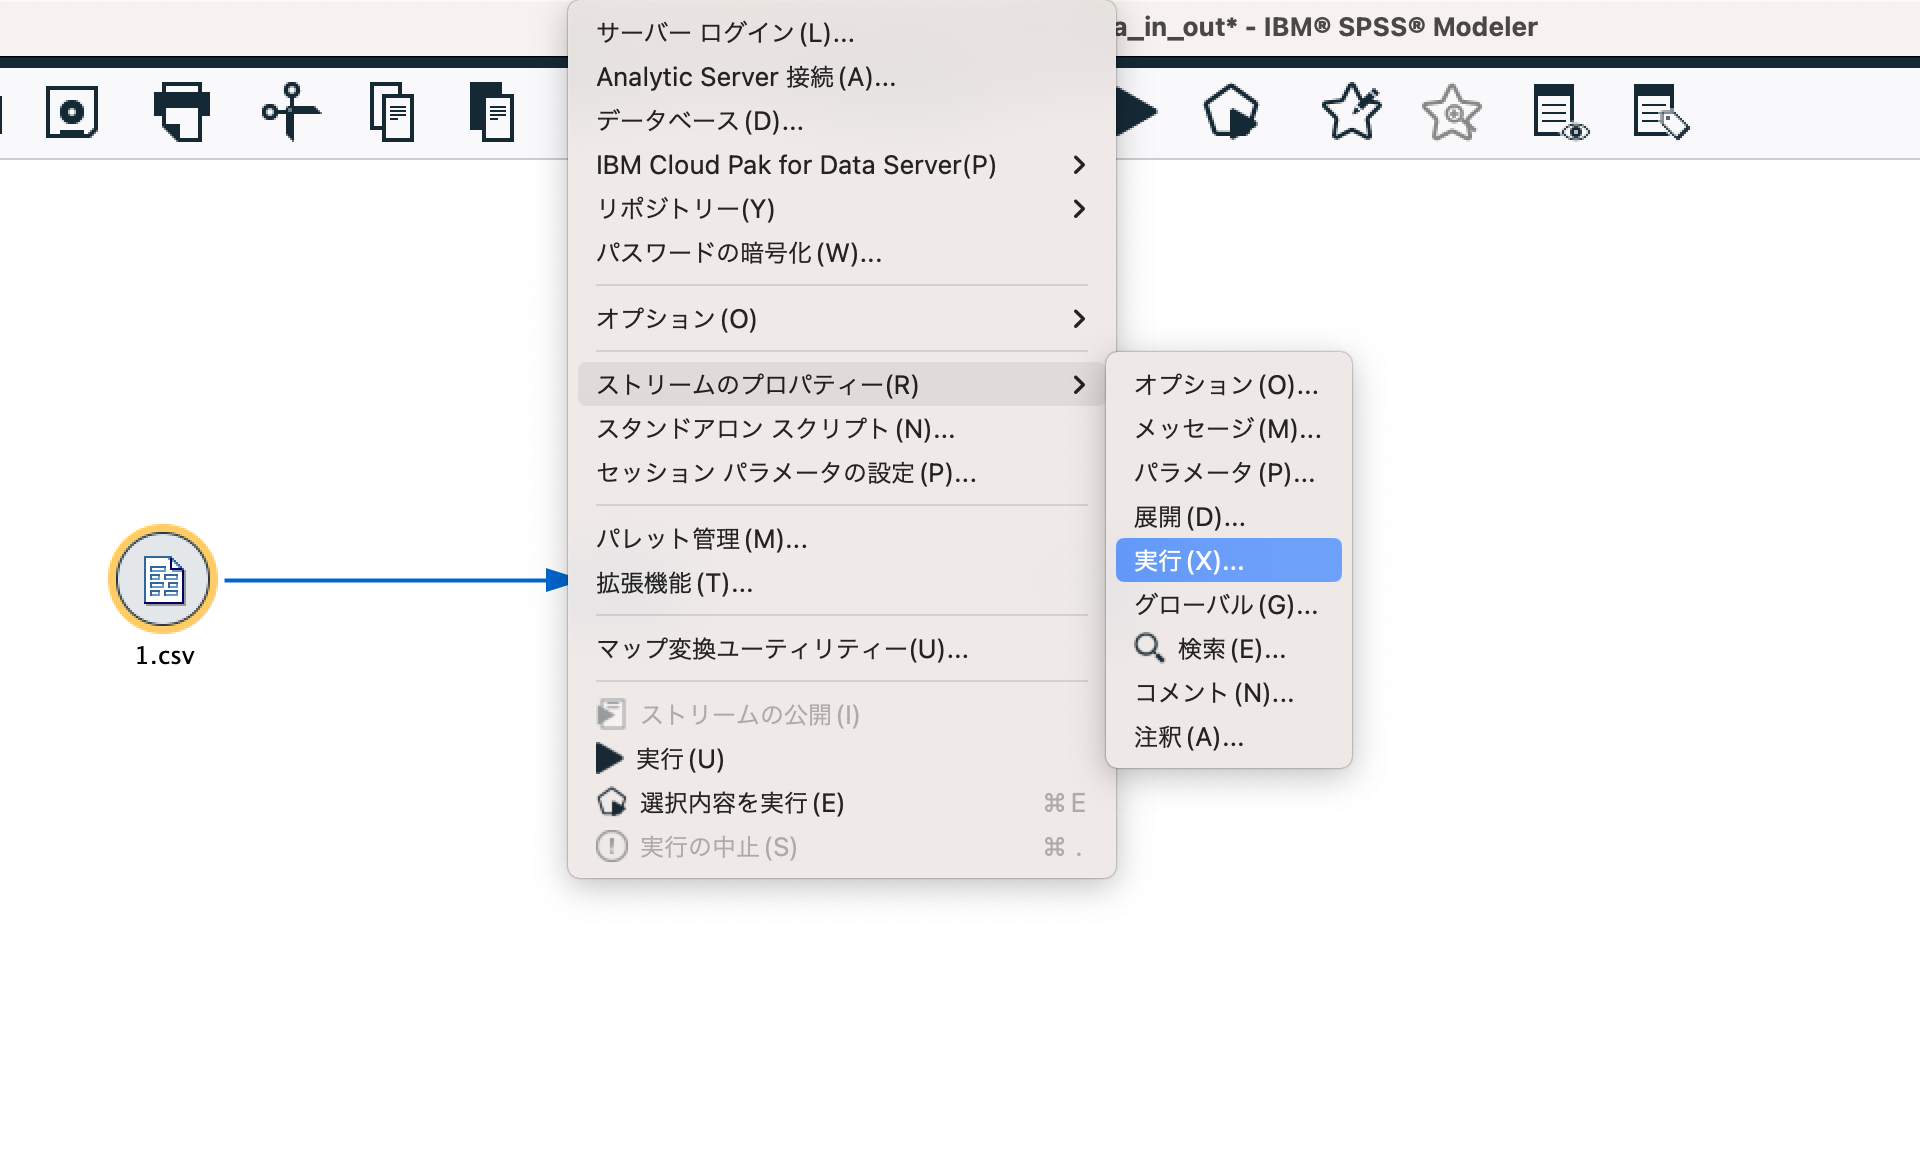Select the print toolbar icon
The image size is (1920, 1174).
pyautogui.click(x=184, y=112)
